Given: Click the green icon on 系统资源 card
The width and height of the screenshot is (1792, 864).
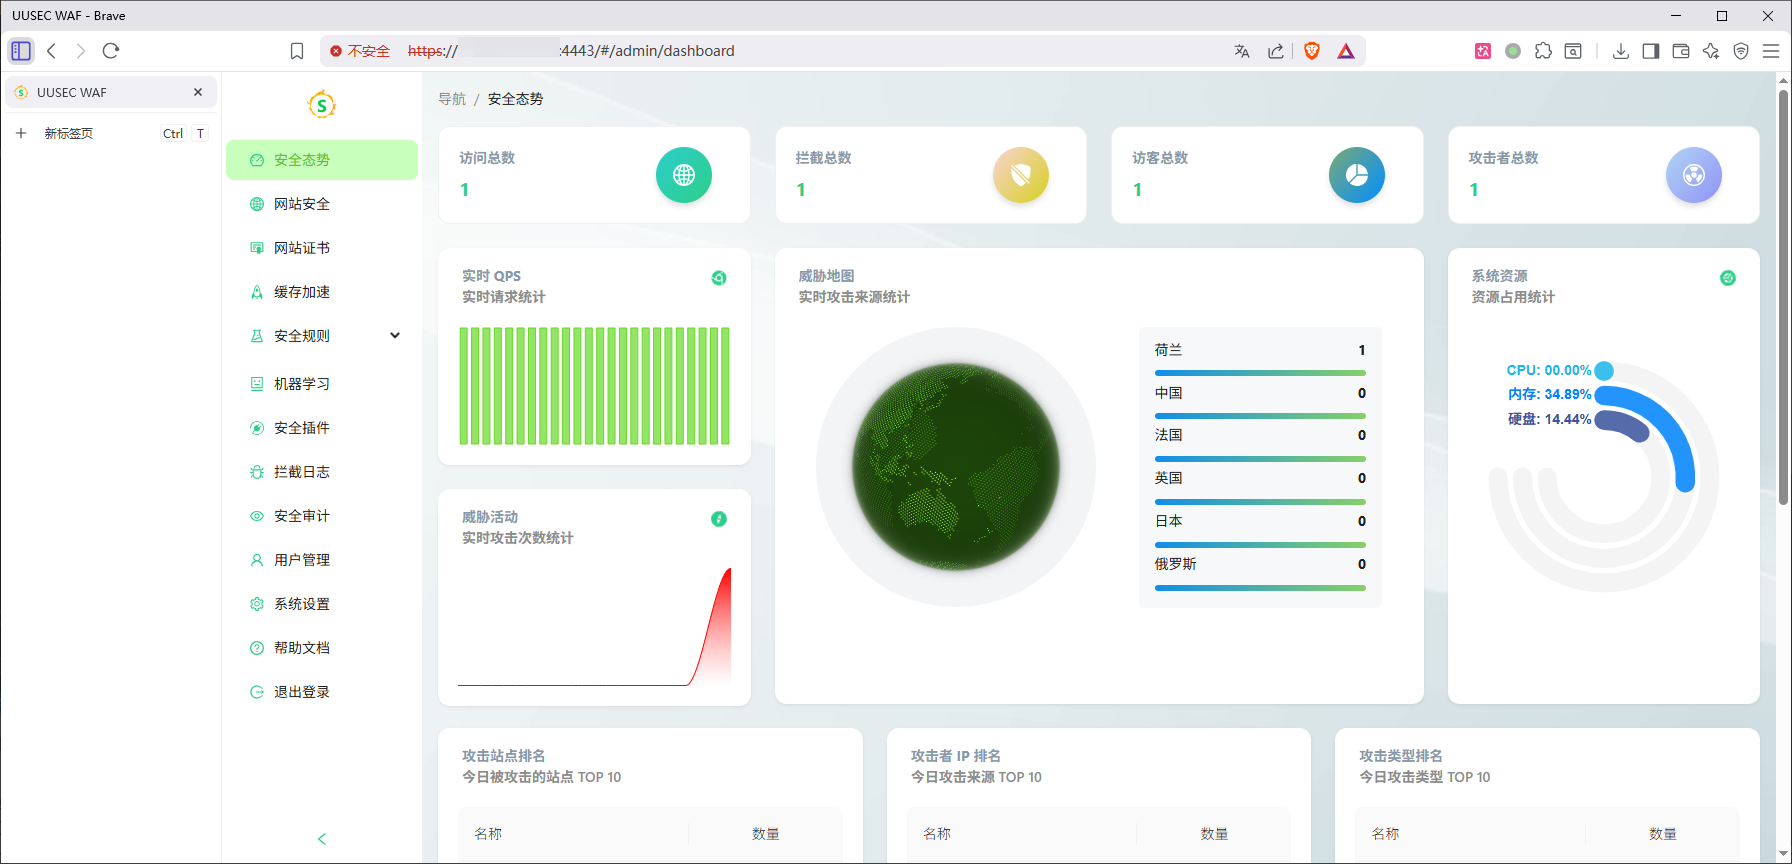Looking at the screenshot, I should [1728, 278].
